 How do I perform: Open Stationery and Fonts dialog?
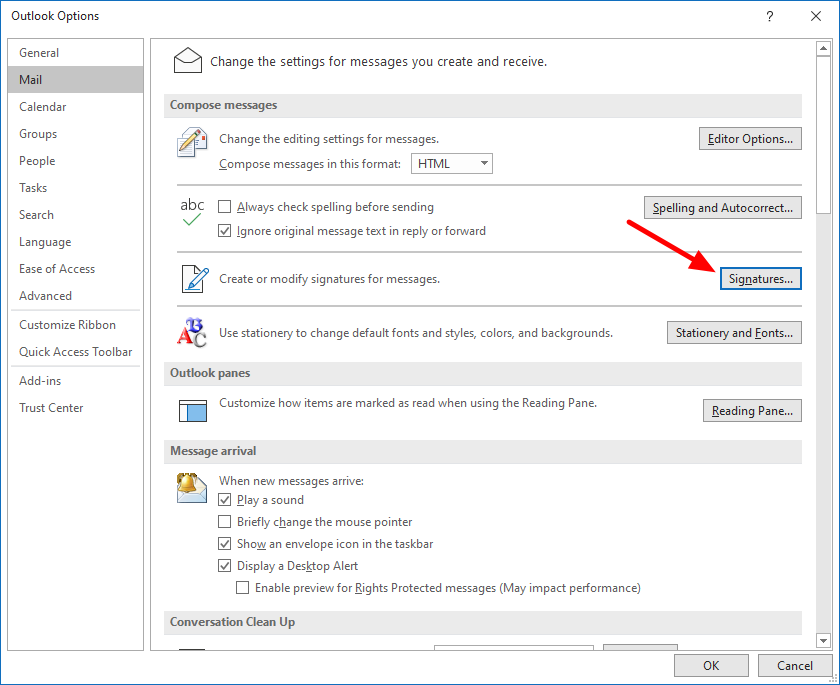click(x=734, y=333)
